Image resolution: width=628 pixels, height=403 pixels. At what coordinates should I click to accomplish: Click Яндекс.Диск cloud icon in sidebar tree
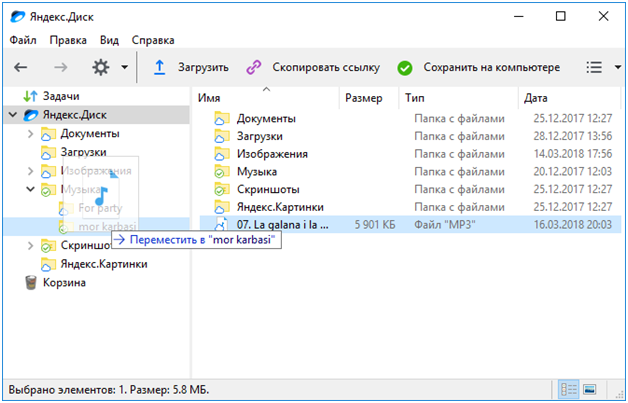point(31,115)
